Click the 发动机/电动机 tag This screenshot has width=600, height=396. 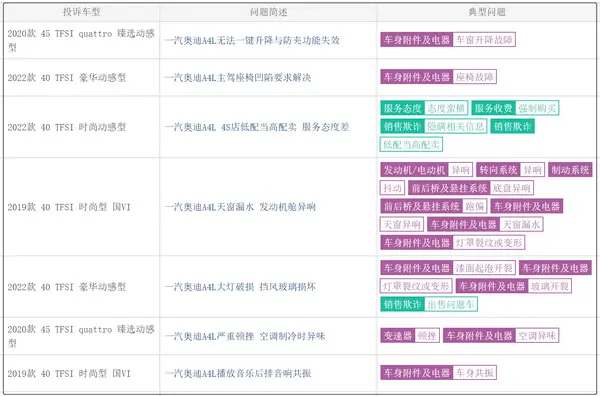414,169
